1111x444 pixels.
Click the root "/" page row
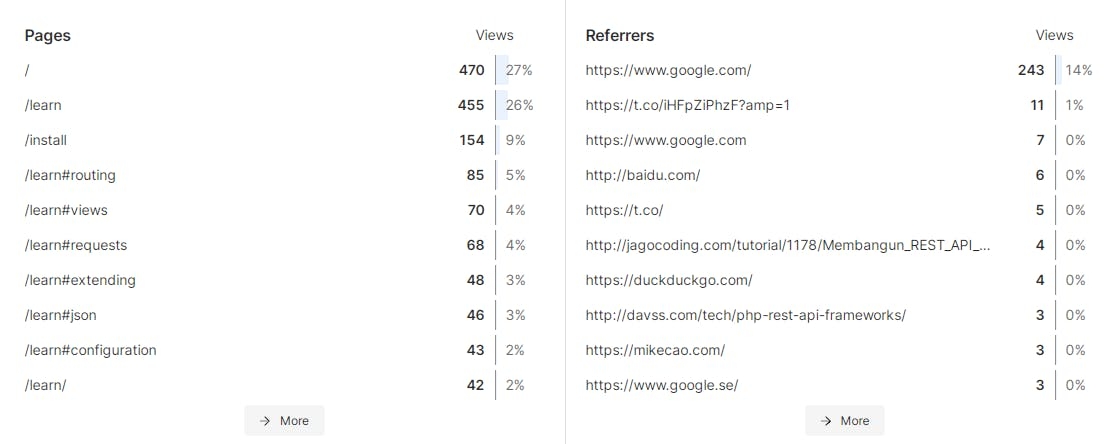tap(278, 70)
